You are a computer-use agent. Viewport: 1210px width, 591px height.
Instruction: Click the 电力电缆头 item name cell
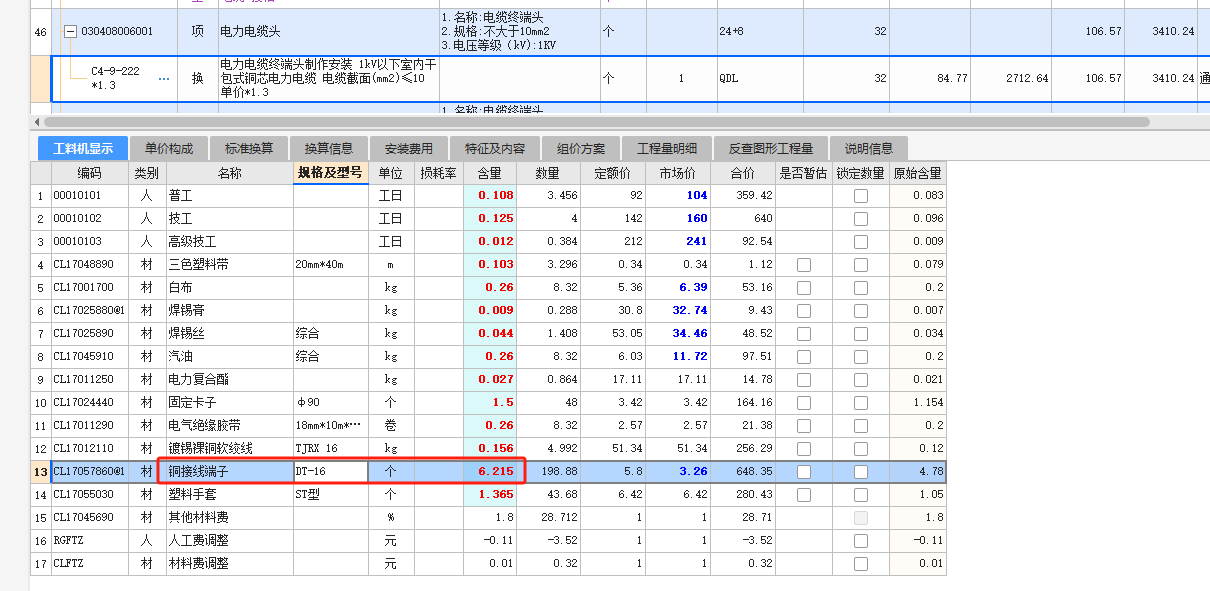point(328,32)
